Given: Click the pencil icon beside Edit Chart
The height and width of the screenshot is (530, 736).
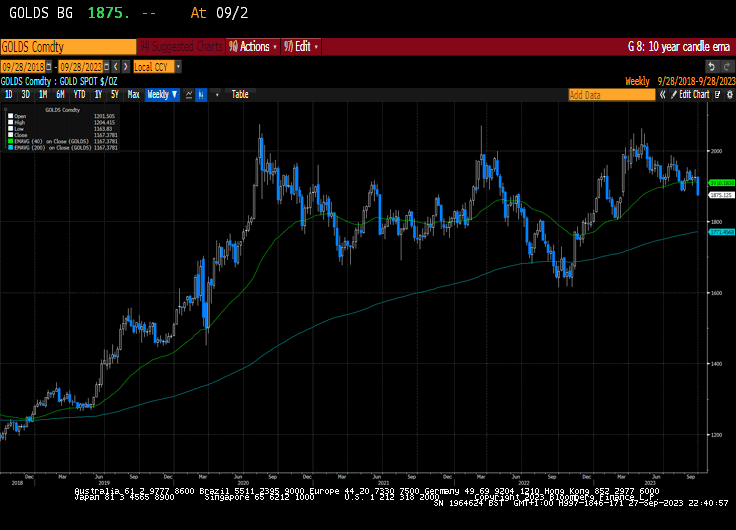Looking at the screenshot, I should point(674,95).
